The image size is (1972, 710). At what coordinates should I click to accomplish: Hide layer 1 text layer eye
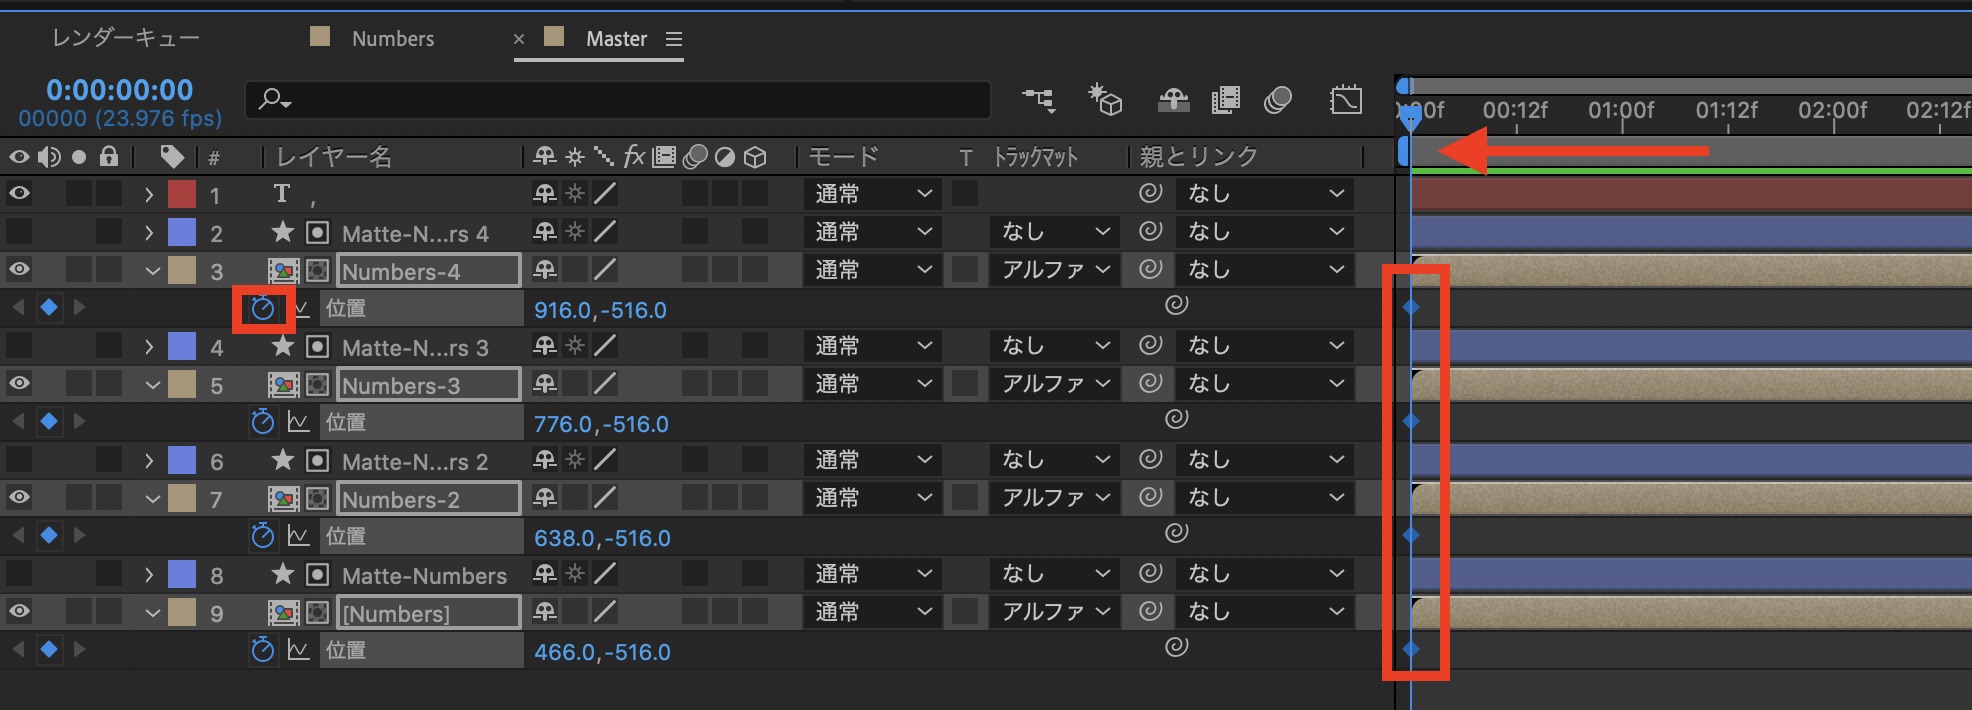pyautogui.click(x=19, y=193)
